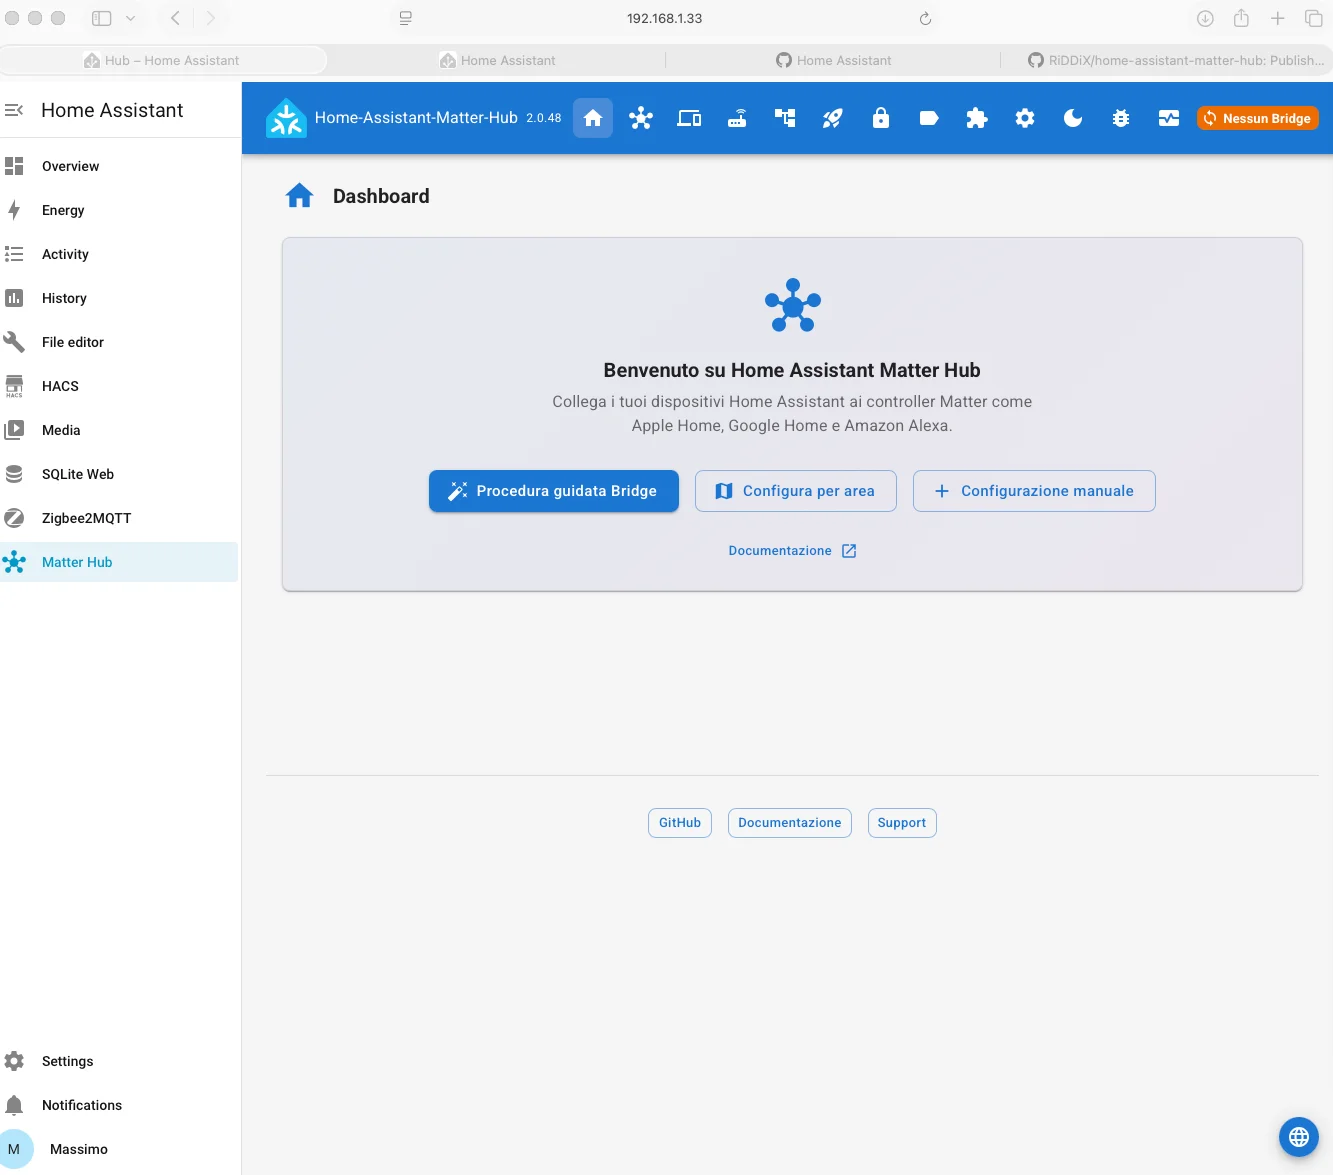Click the Nessun Bridge status button

tap(1258, 118)
